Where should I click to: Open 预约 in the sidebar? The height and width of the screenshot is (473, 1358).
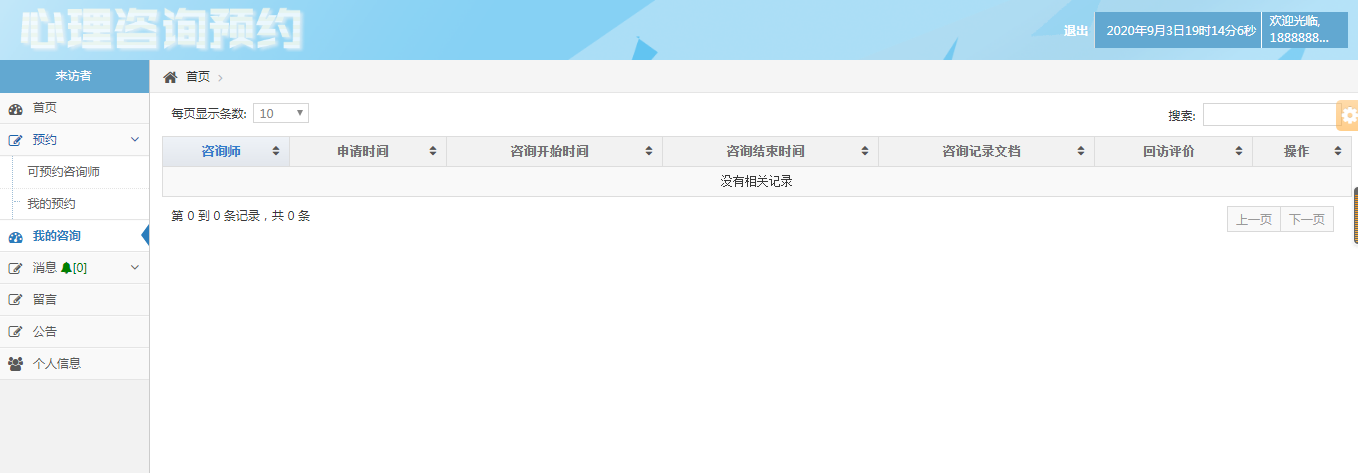tap(75, 140)
